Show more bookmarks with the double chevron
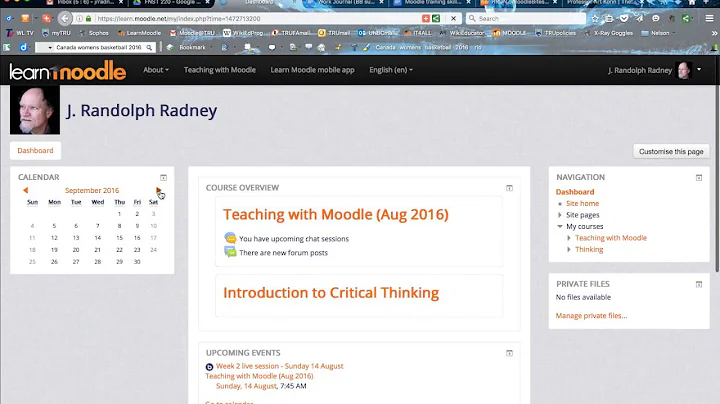The height and width of the screenshot is (404, 720). coord(714,33)
